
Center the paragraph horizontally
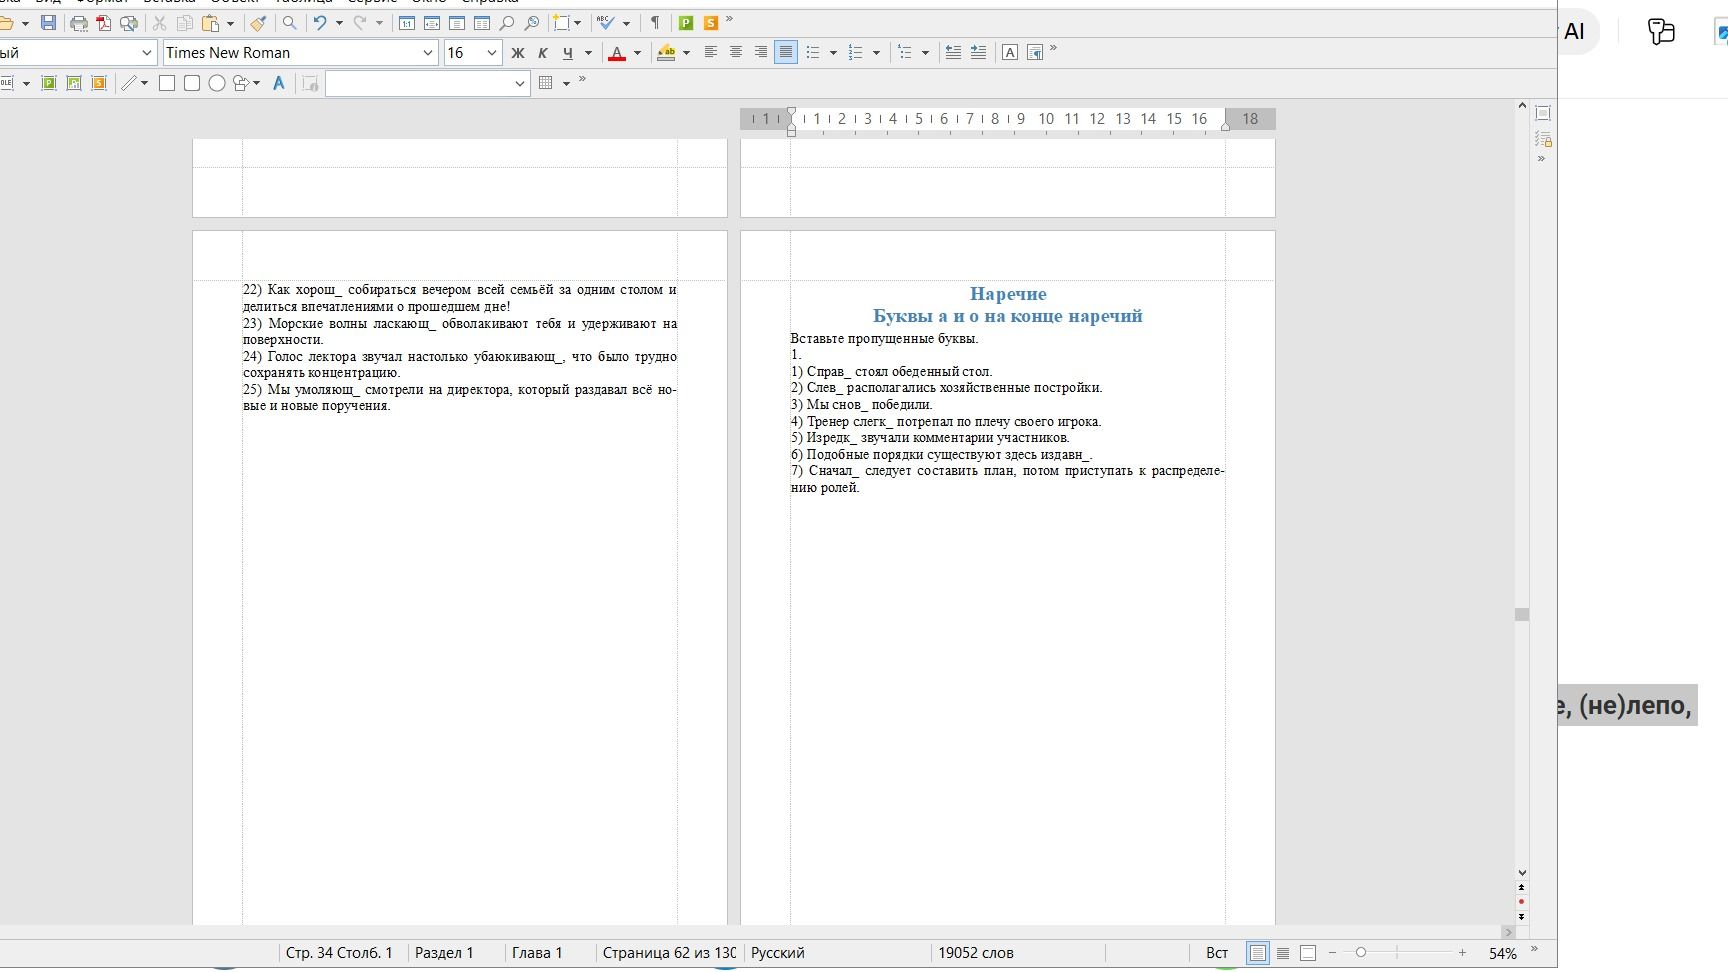pyautogui.click(x=736, y=53)
